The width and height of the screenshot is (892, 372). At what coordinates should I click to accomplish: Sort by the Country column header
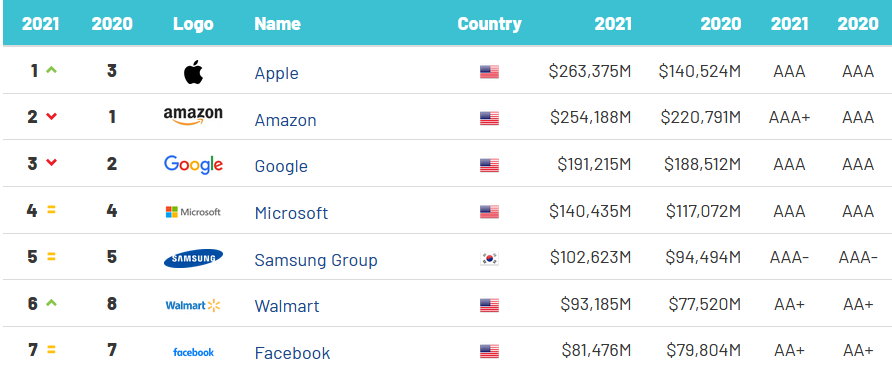click(489, 24)
